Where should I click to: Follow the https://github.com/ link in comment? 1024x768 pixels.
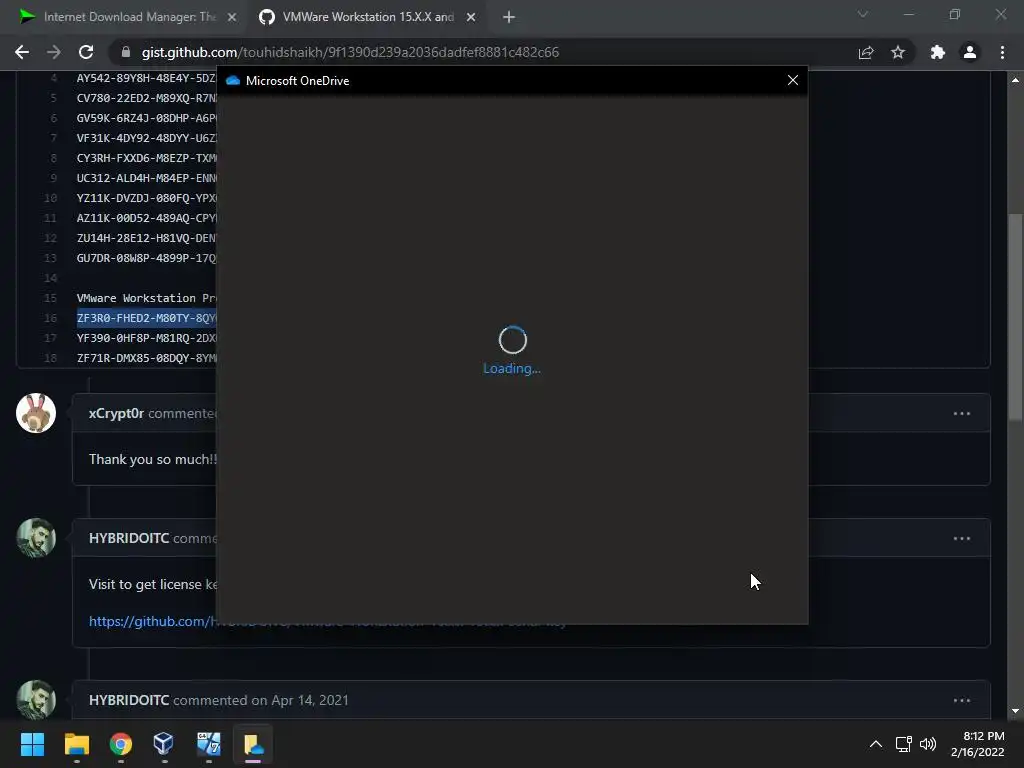[152, 621]
